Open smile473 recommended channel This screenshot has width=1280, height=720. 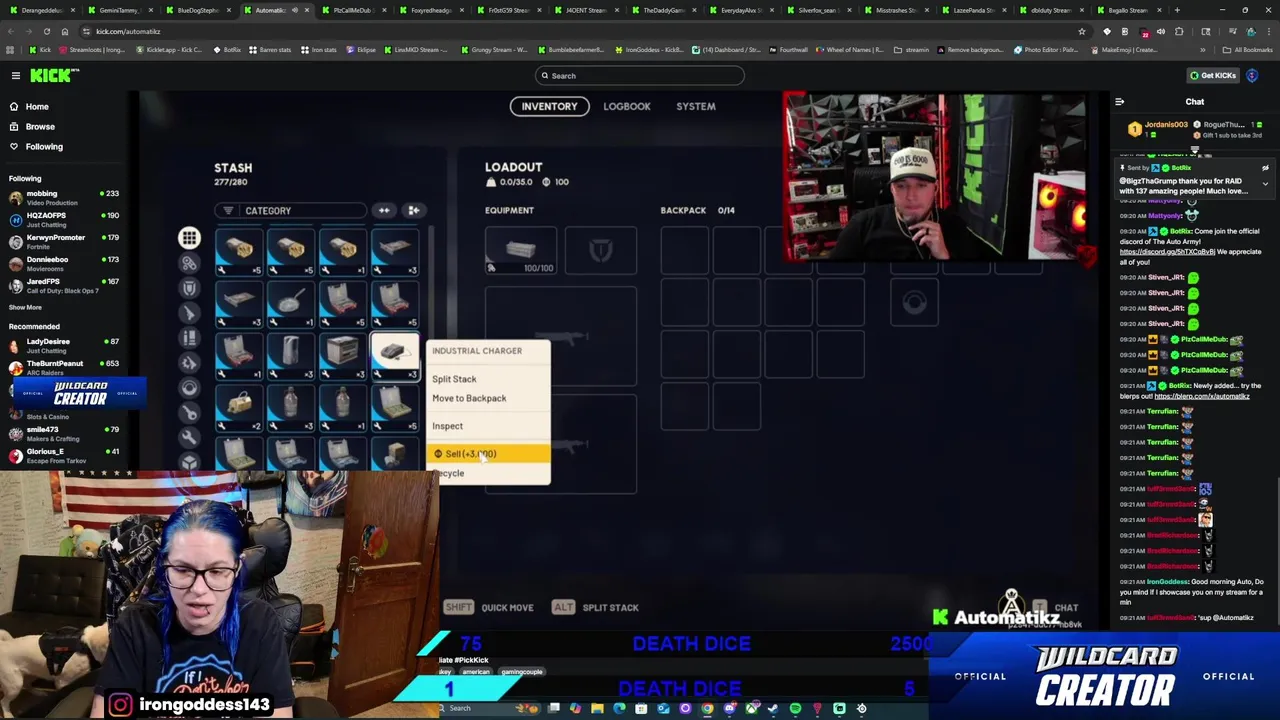point(62,433)
